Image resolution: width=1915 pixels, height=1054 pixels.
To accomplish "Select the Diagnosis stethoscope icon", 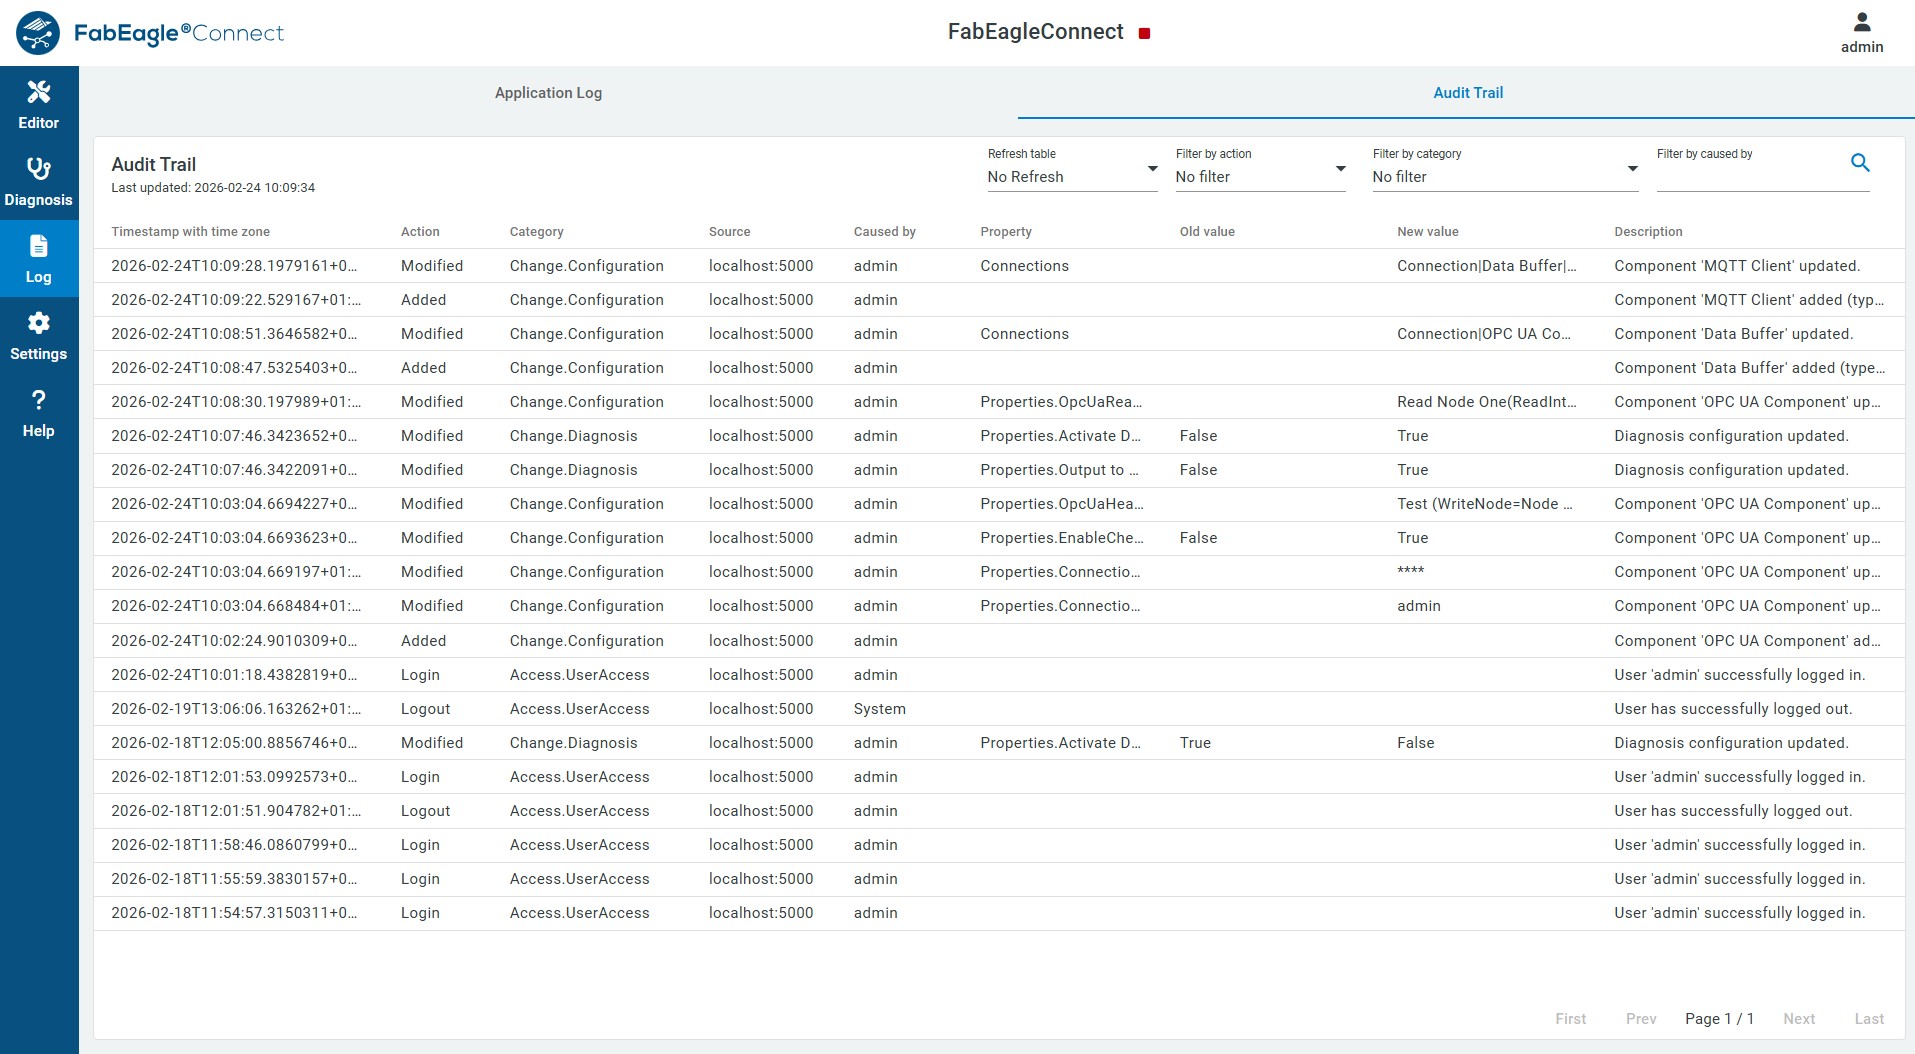I will [x=38, y=180].
